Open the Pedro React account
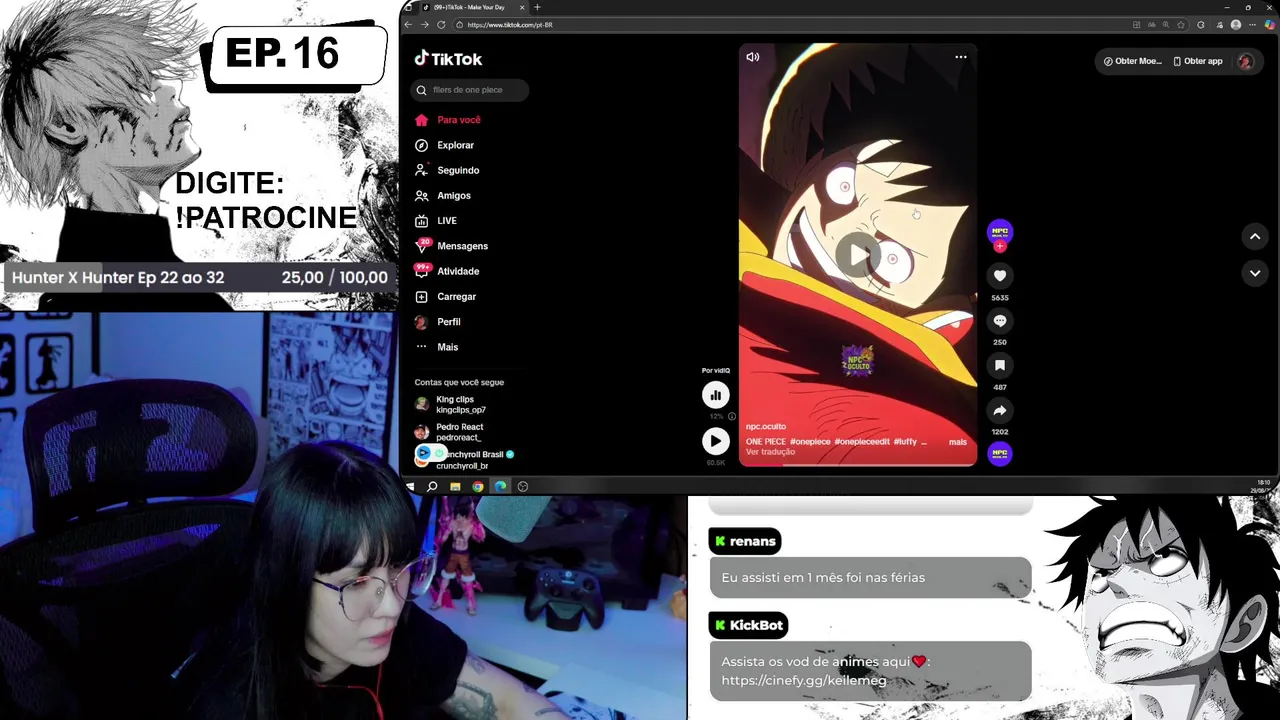Viewport: 1280px width, 720px height. (x=449, y=432)
